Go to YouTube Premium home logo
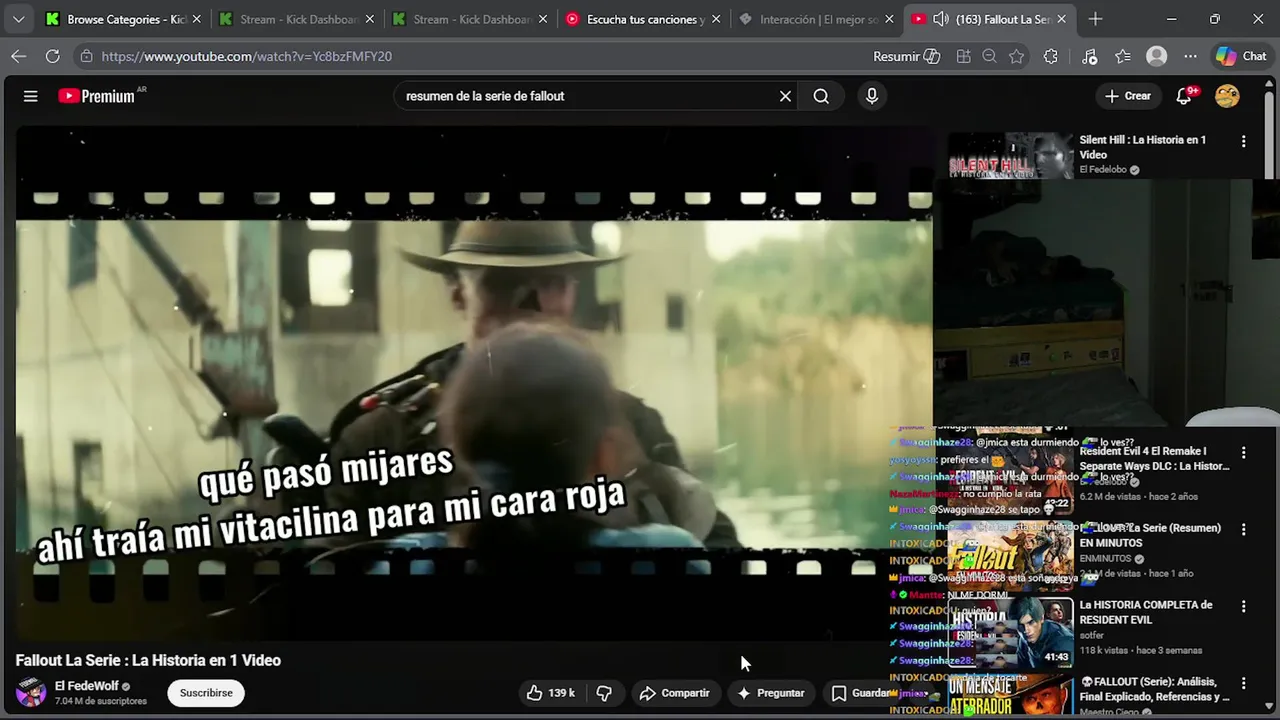 point(97,96)
